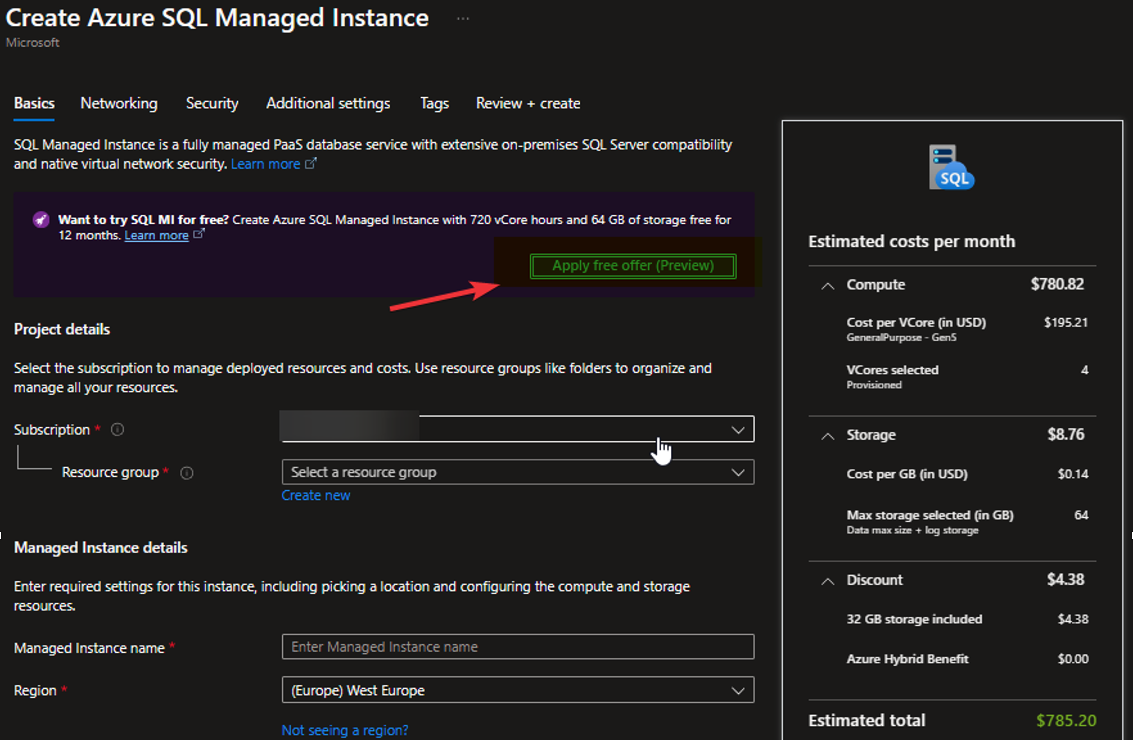Screen dimensions: 1133x740
Task: Click the rocket icon in free offer banner
Action: (41, 220)
